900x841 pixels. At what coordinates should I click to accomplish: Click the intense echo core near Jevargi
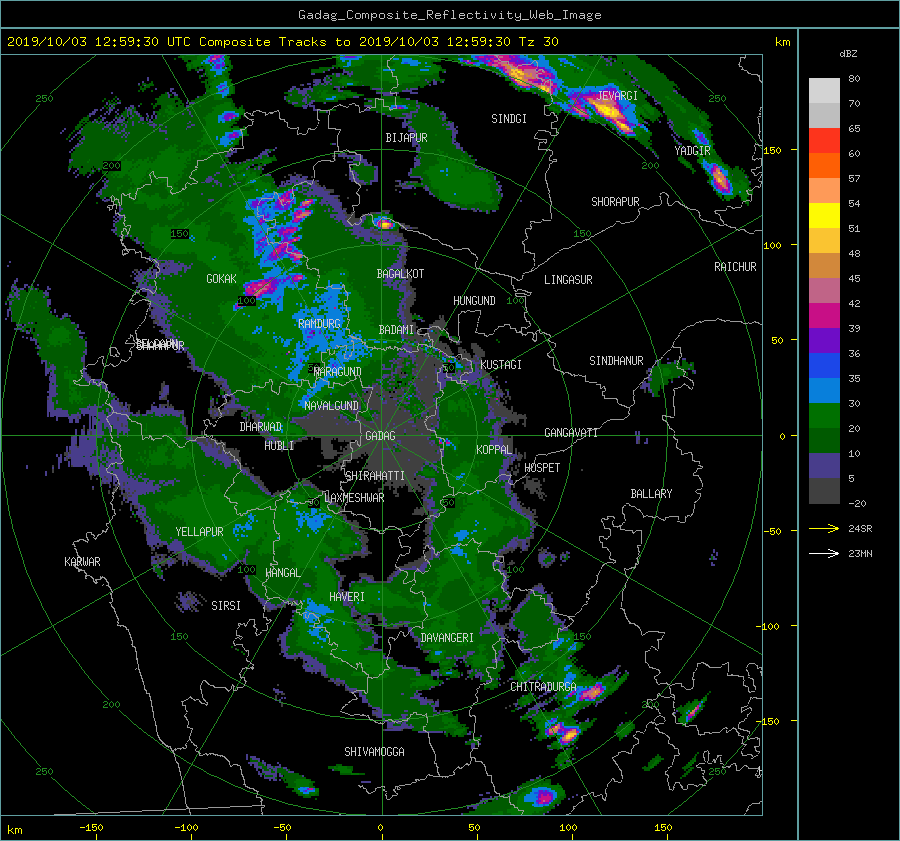click(610, 113)
